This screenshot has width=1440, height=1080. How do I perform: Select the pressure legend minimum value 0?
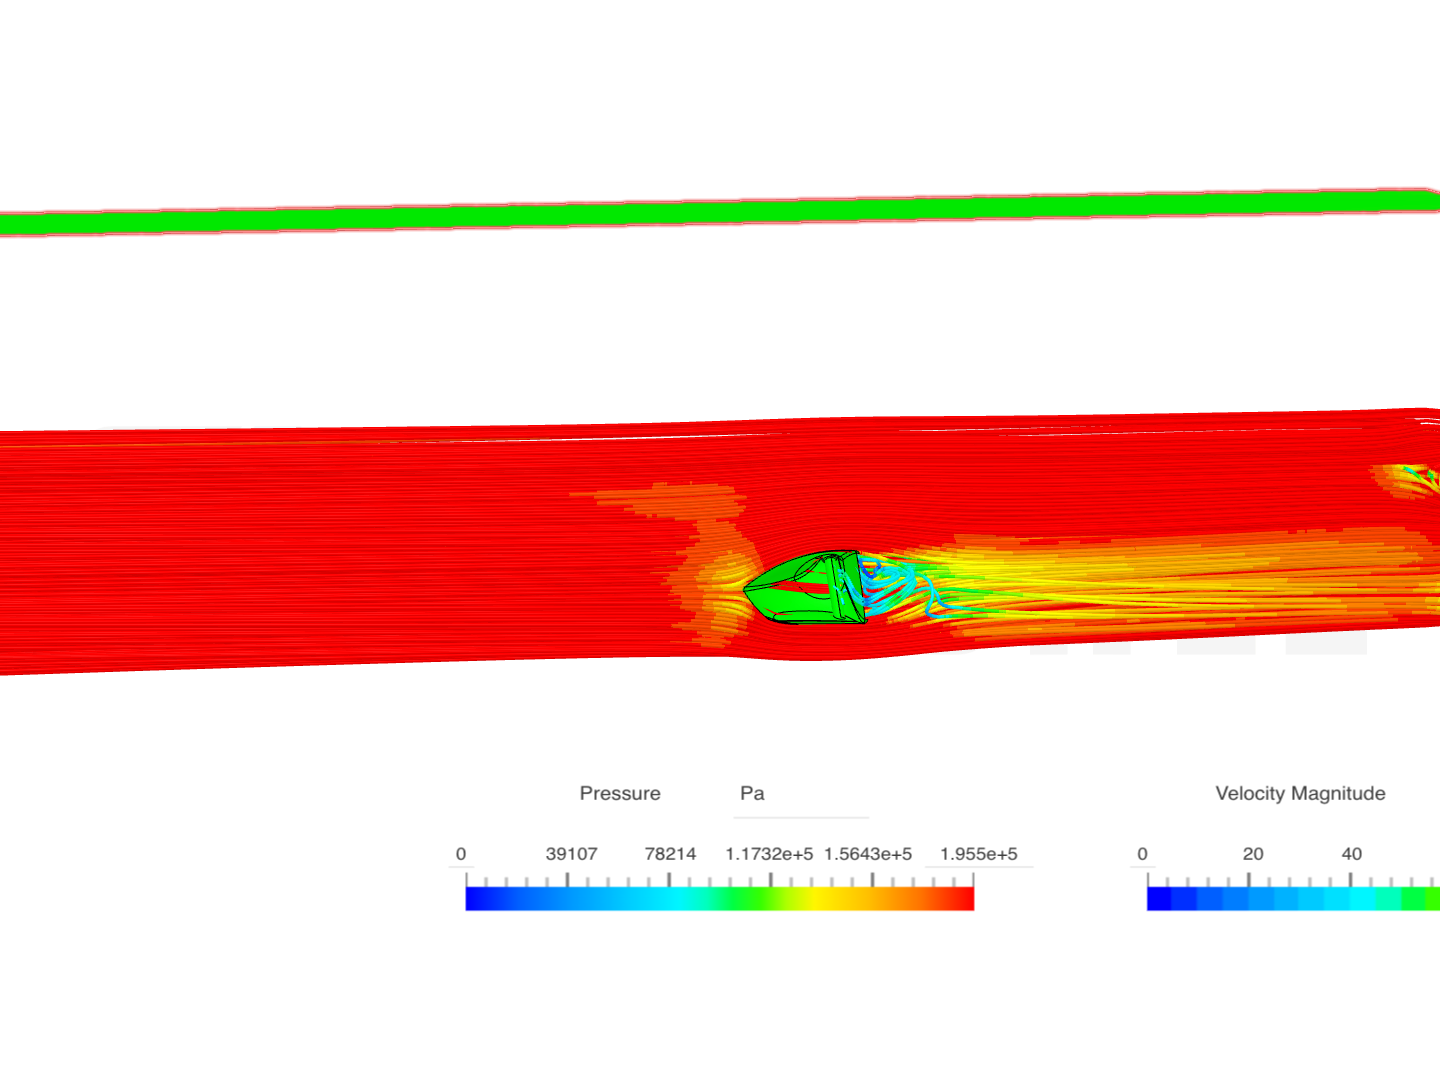461,854
